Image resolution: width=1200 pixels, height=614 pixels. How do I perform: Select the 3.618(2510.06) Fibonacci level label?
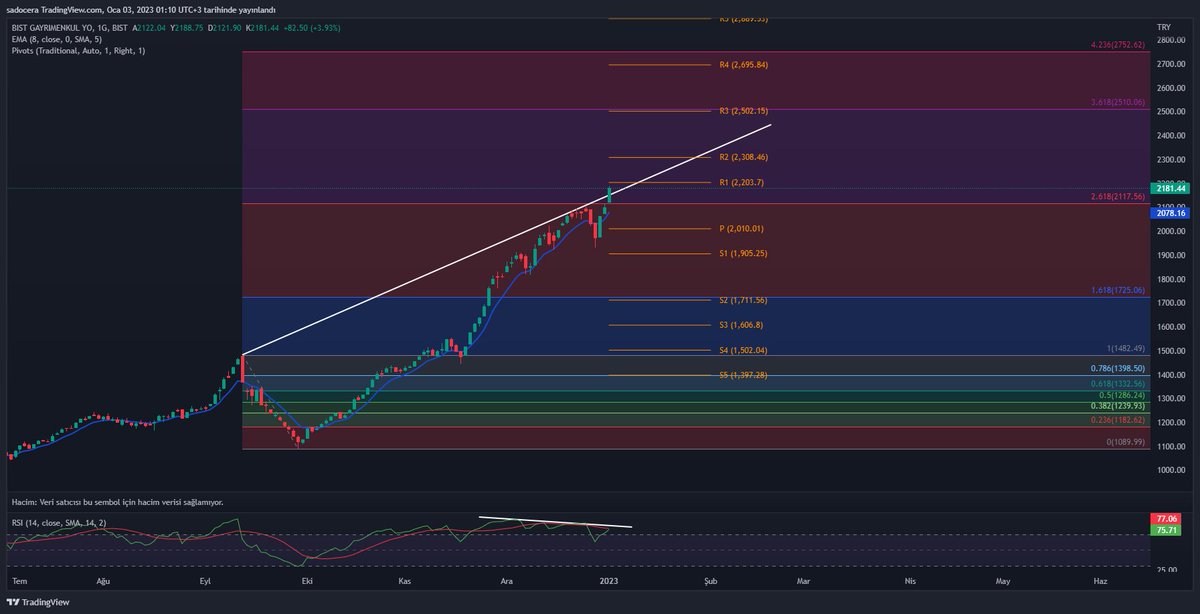pyautogui.click(x=1117, y=103)
